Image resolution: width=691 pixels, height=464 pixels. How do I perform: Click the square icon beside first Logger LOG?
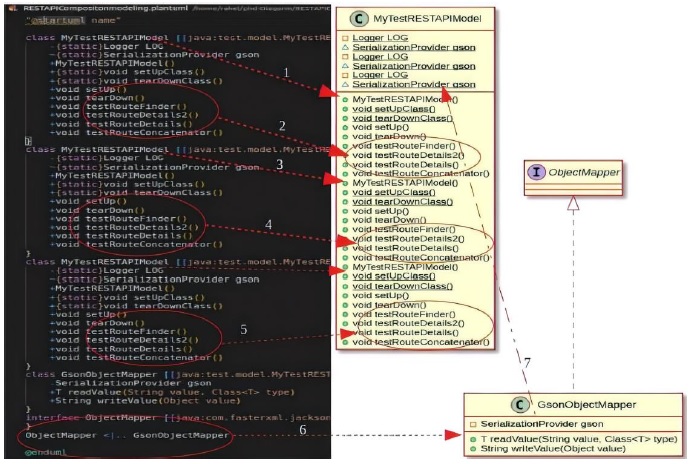click(344, 37)
